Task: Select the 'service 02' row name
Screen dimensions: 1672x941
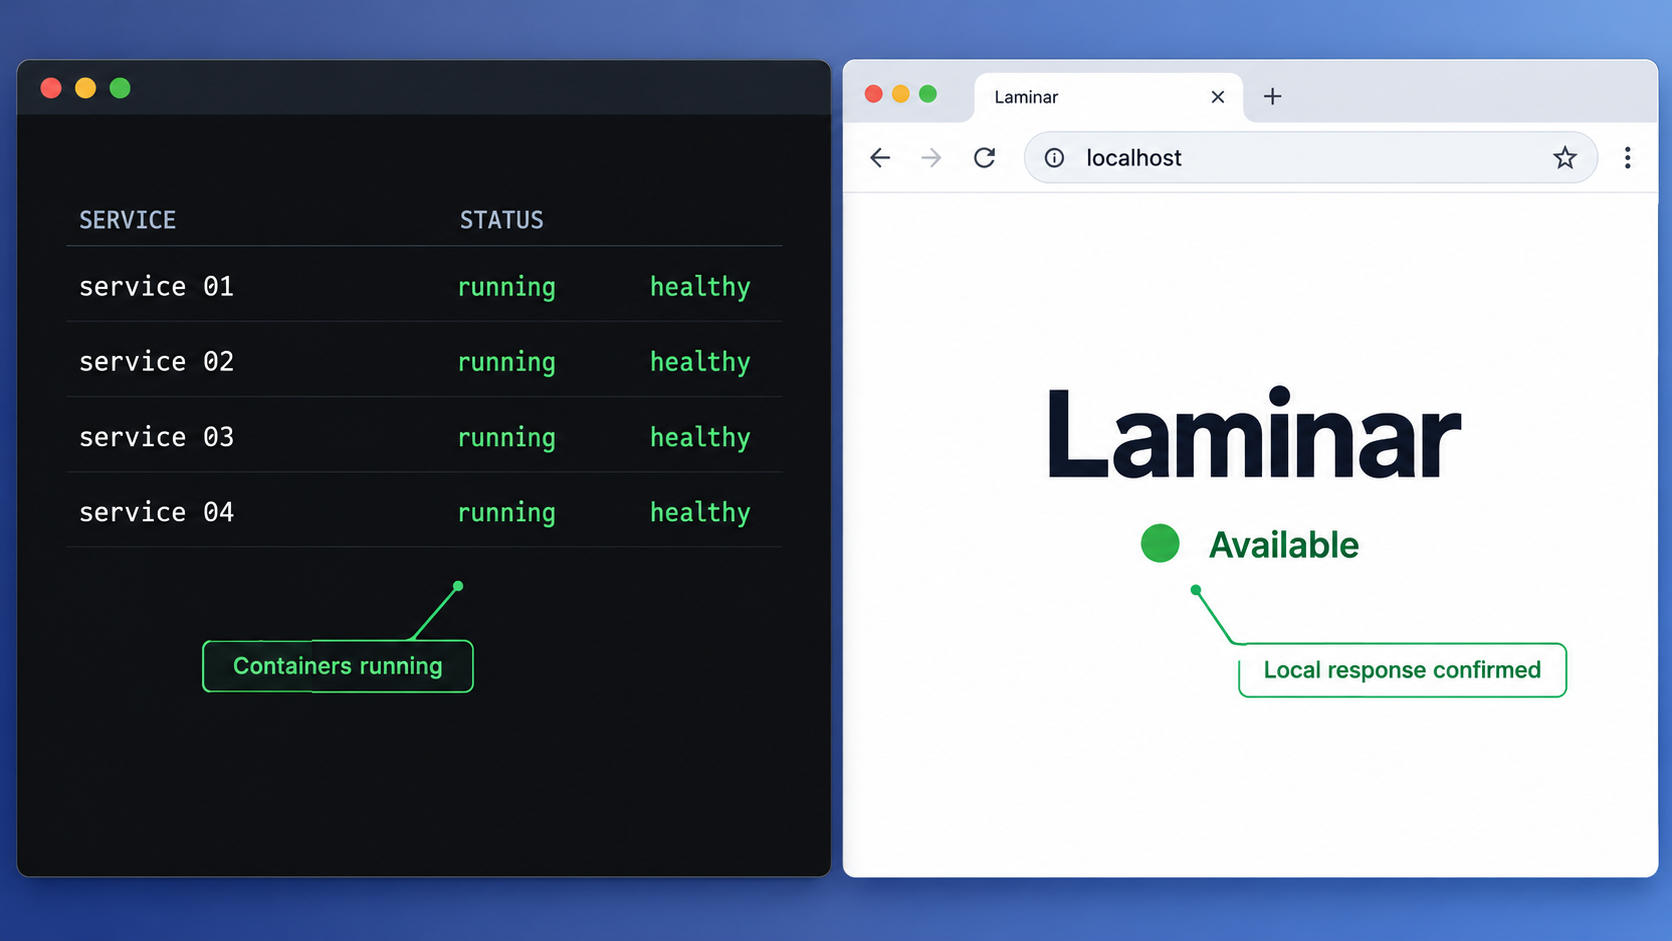Action: [156, 361]
